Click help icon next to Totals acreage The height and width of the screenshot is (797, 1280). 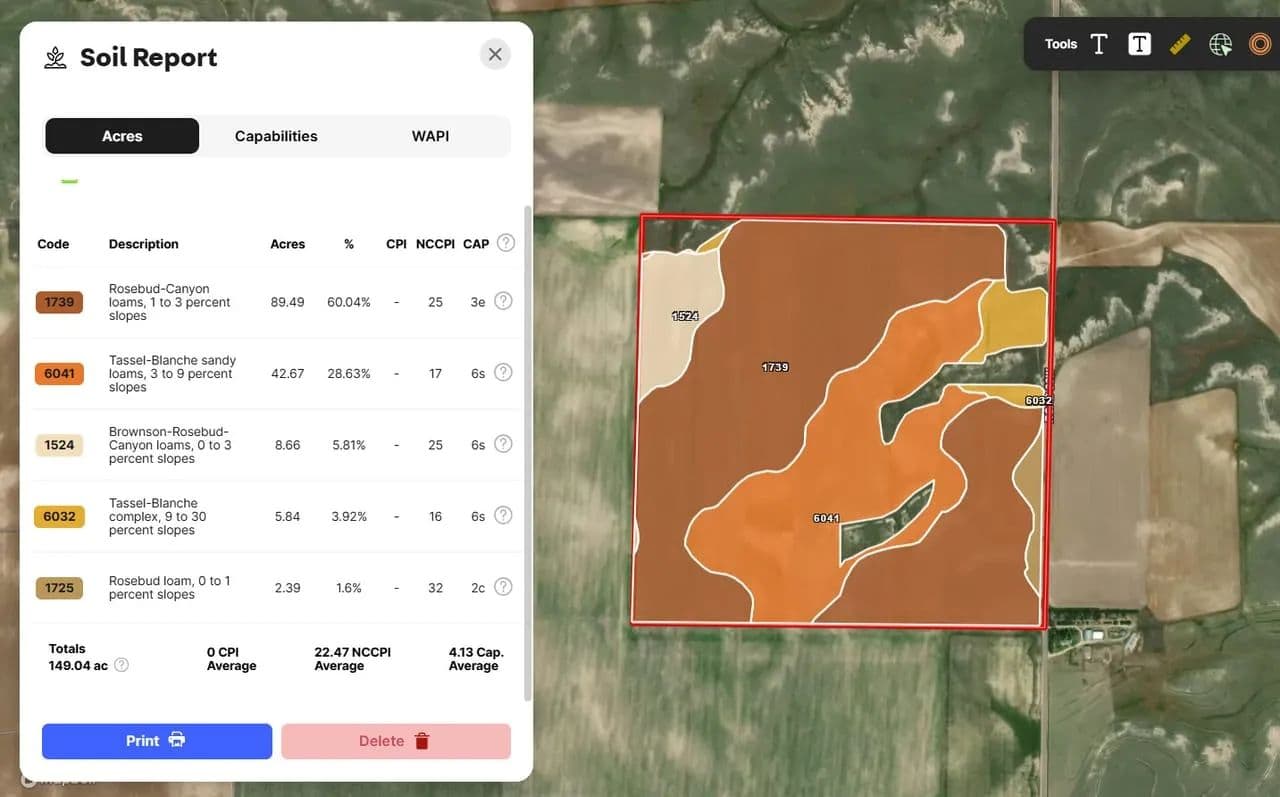tap(122, 665)
